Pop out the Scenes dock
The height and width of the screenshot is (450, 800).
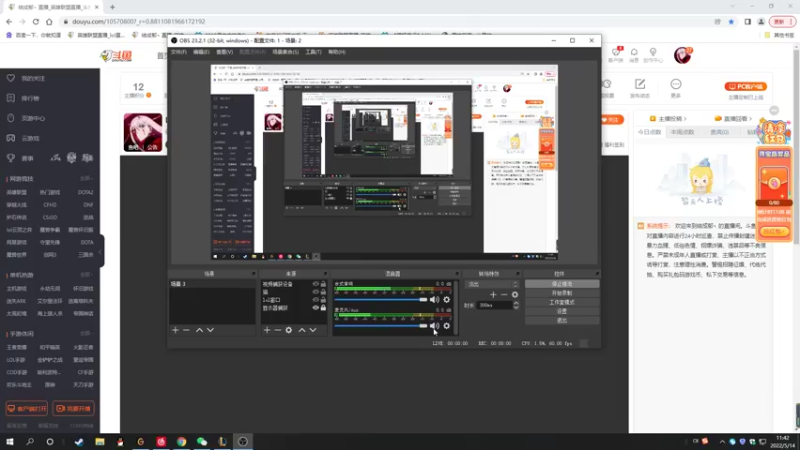click(x=253, y=274)
